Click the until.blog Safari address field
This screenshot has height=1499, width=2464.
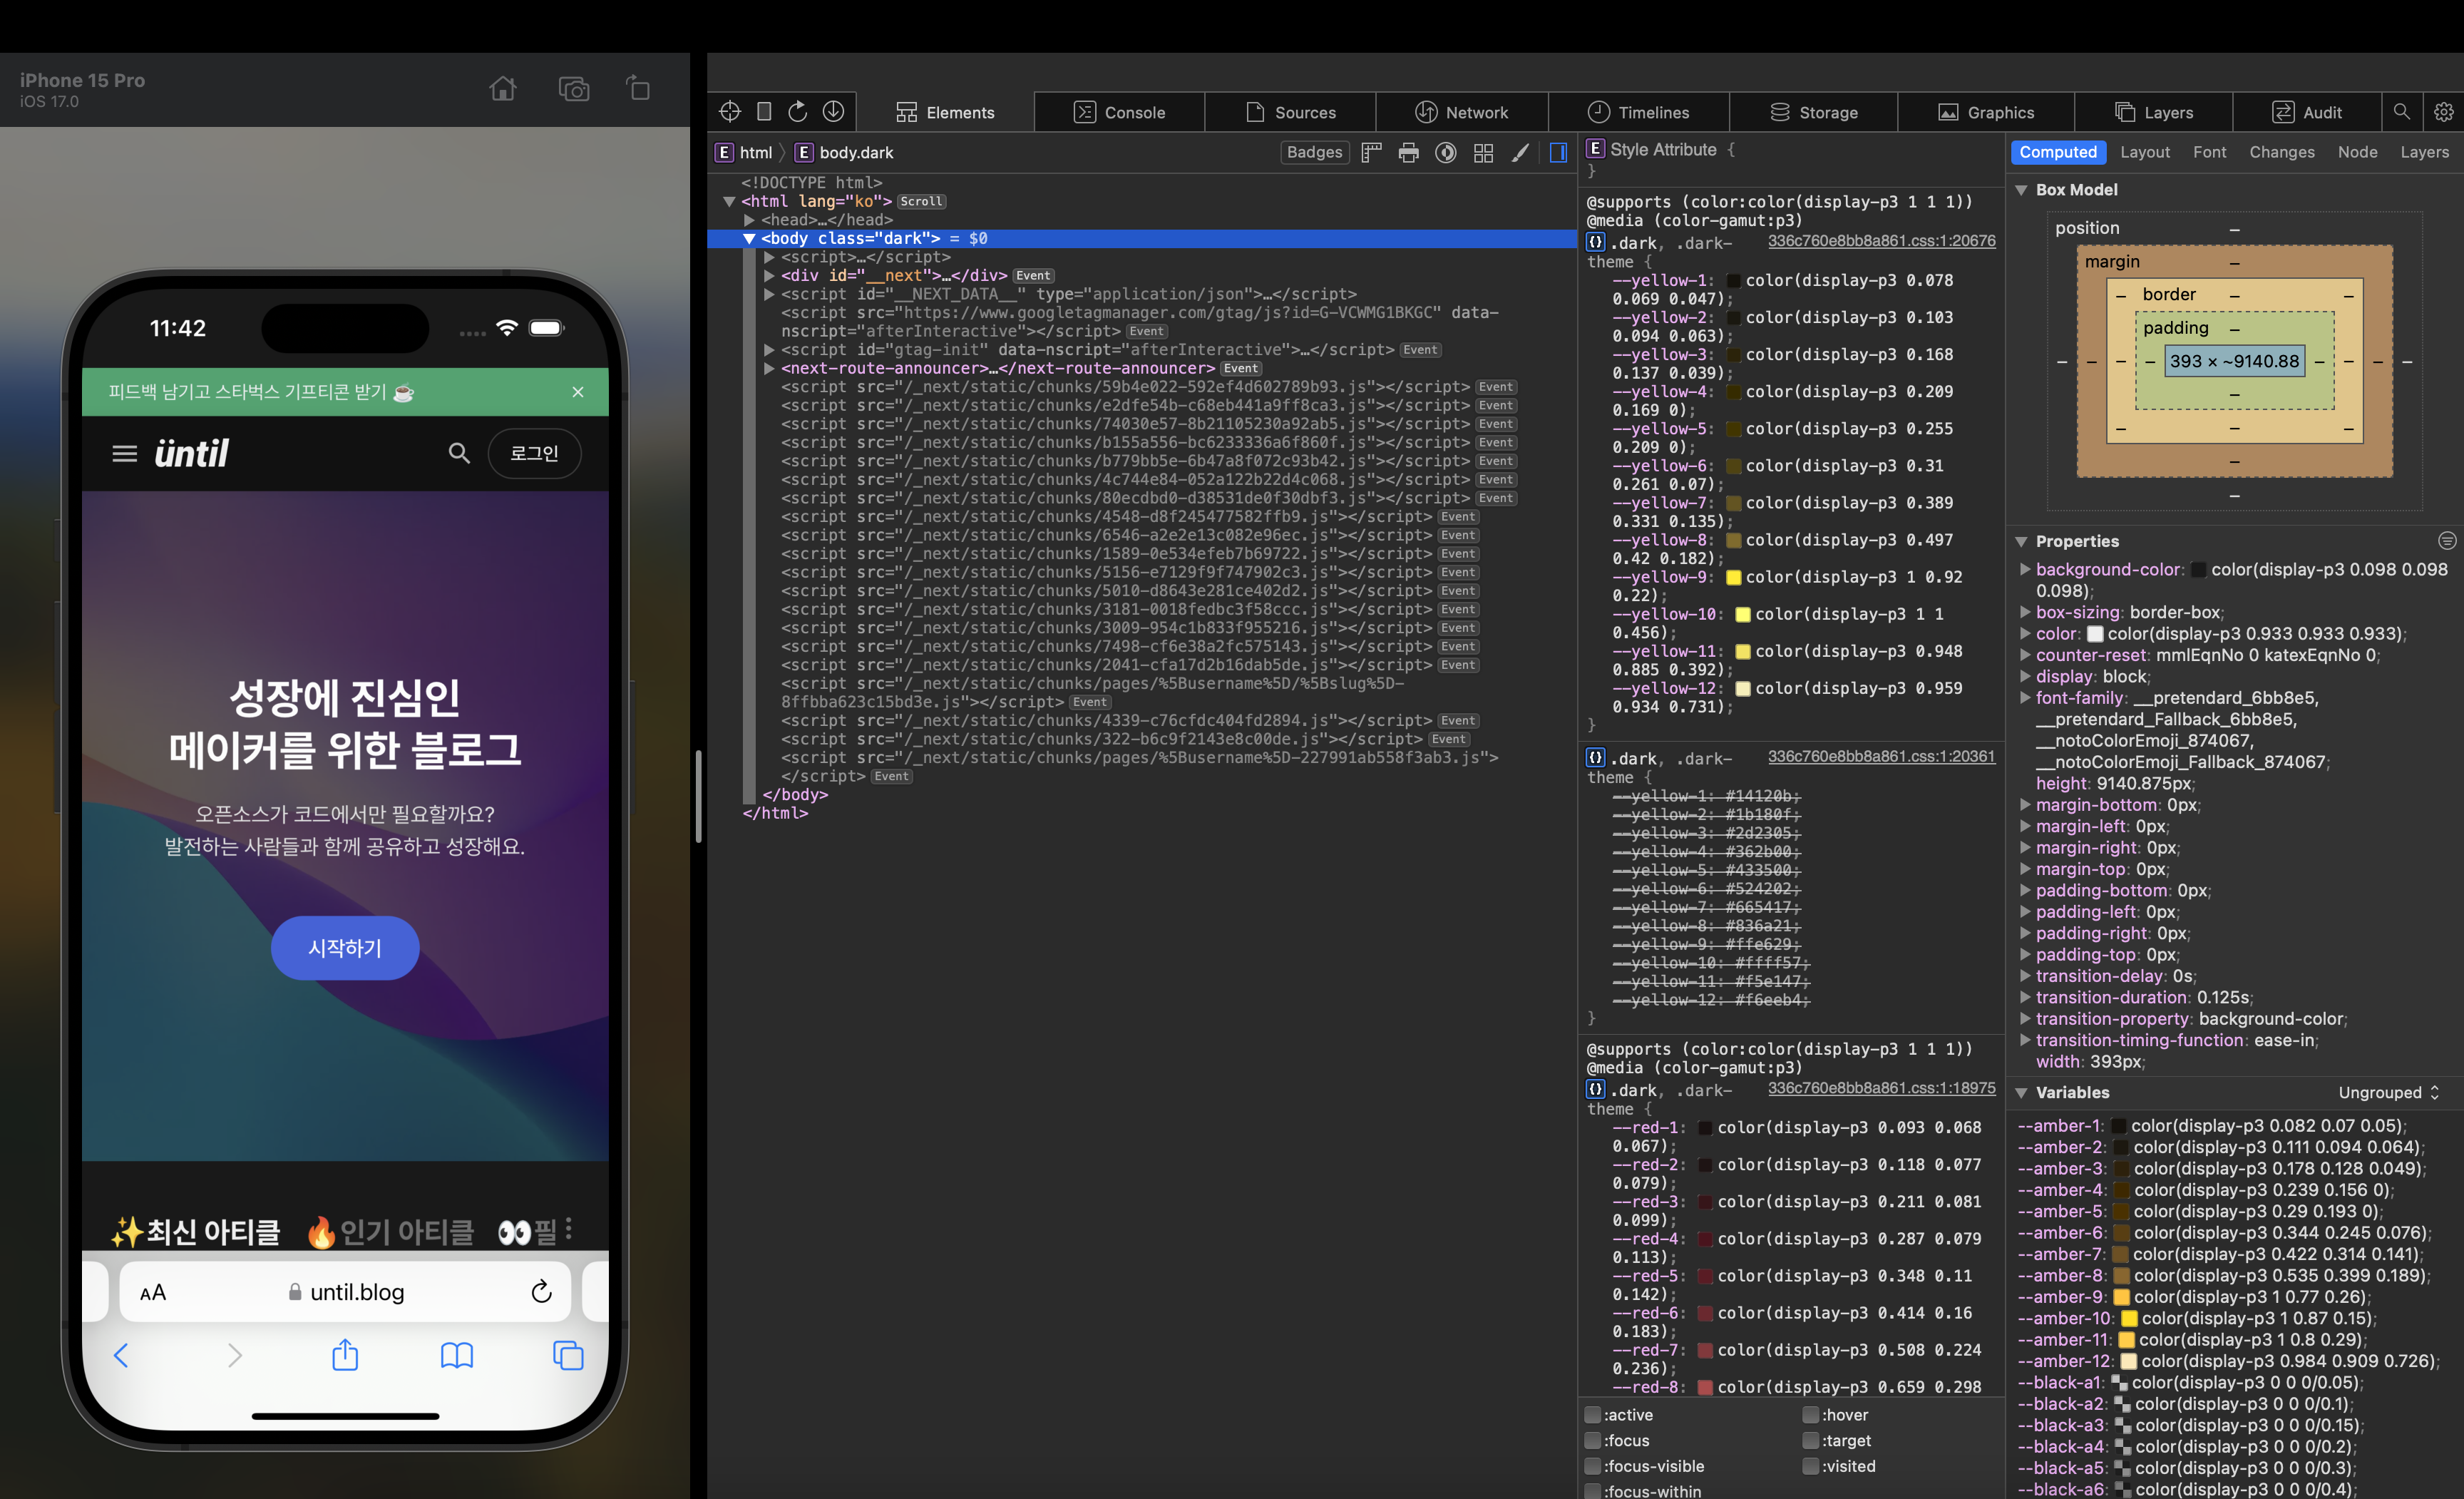point(345,1292)
